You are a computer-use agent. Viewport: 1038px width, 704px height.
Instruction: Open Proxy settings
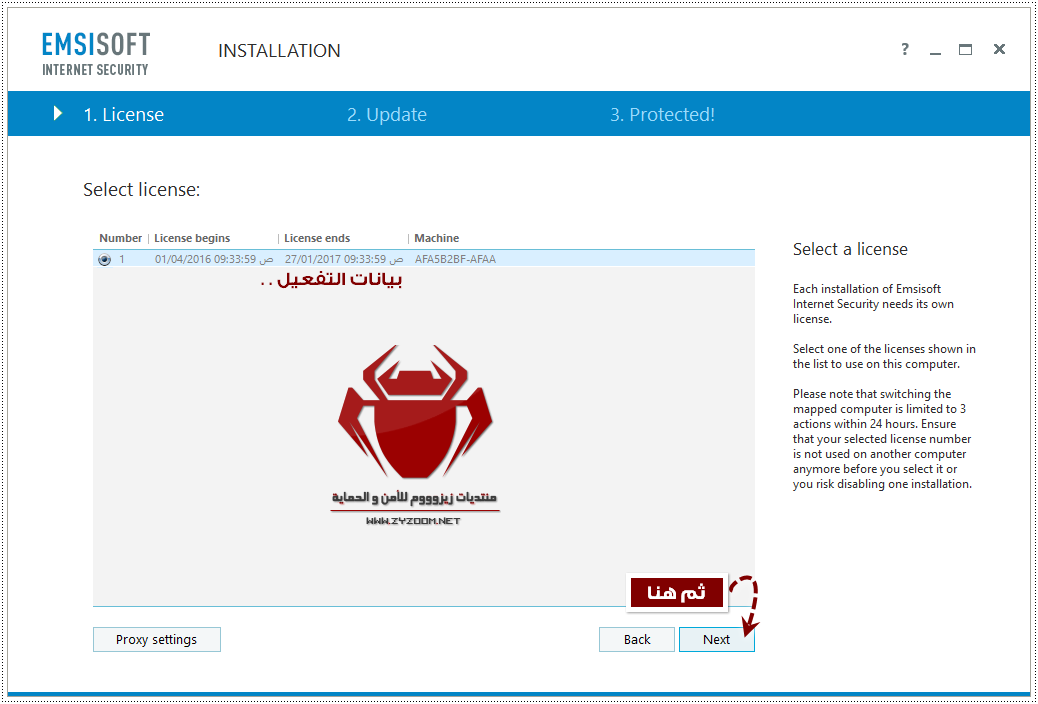click(157, 640)
